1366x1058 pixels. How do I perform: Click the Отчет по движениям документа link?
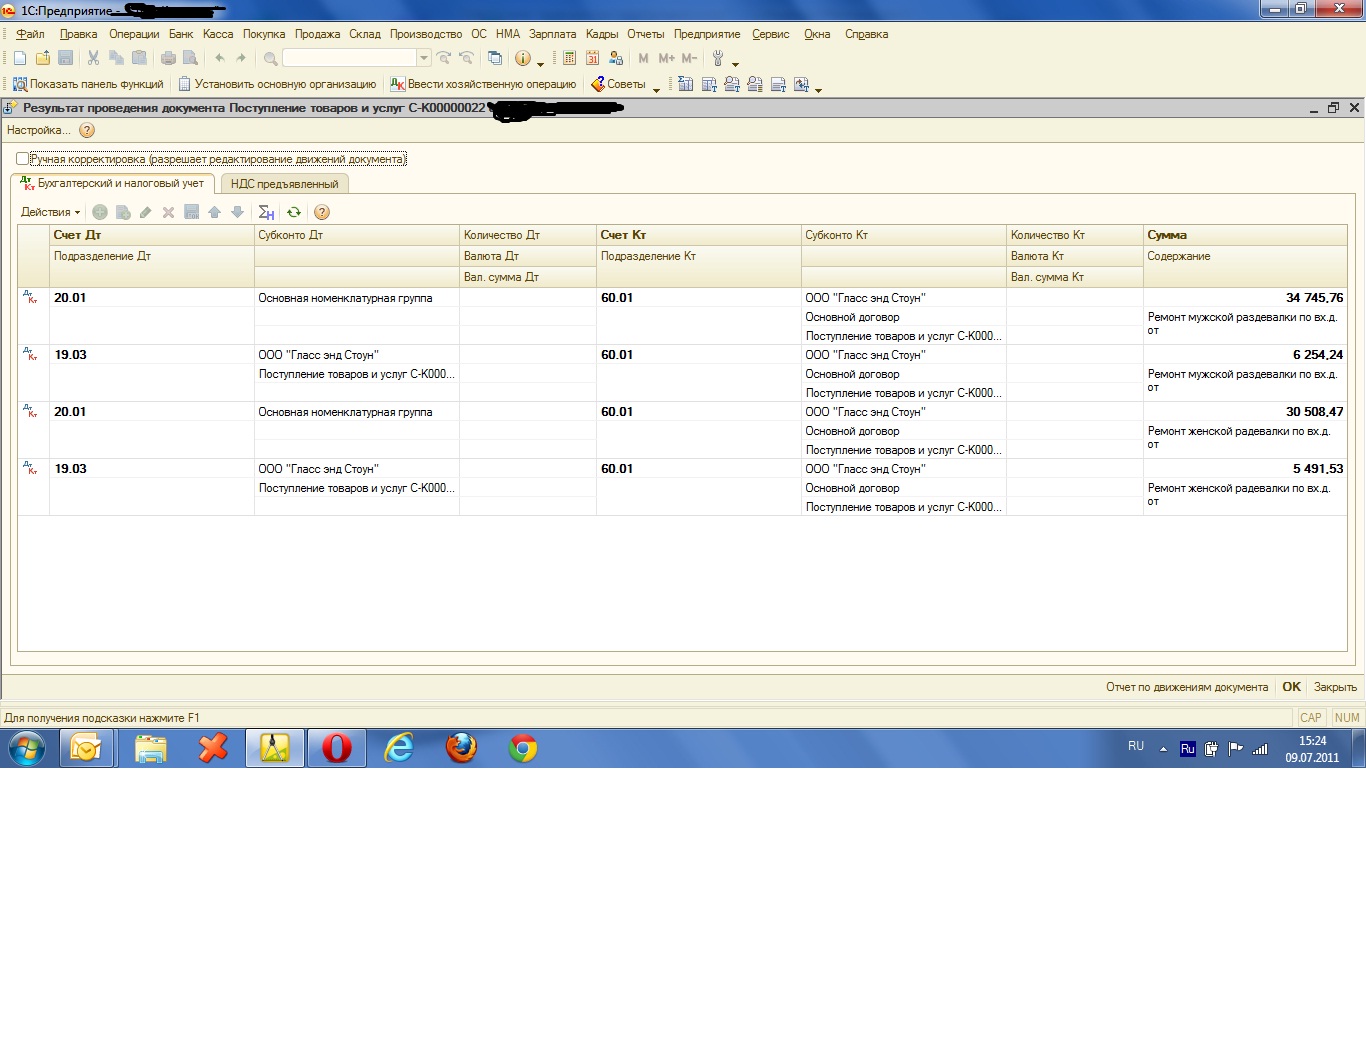1187,687
